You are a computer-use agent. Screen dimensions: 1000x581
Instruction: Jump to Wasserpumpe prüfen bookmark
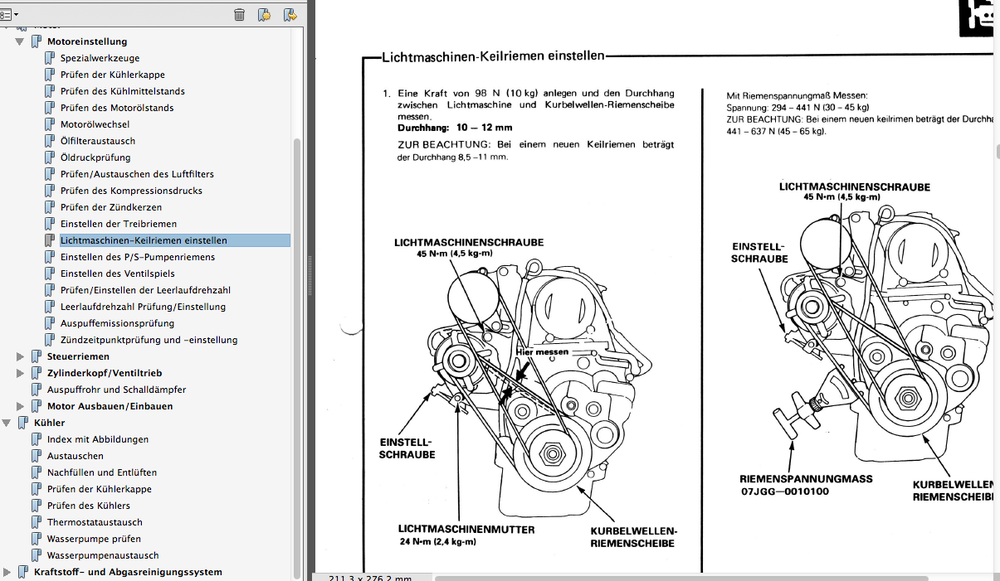pyautogui.click(x=94, y=539)
